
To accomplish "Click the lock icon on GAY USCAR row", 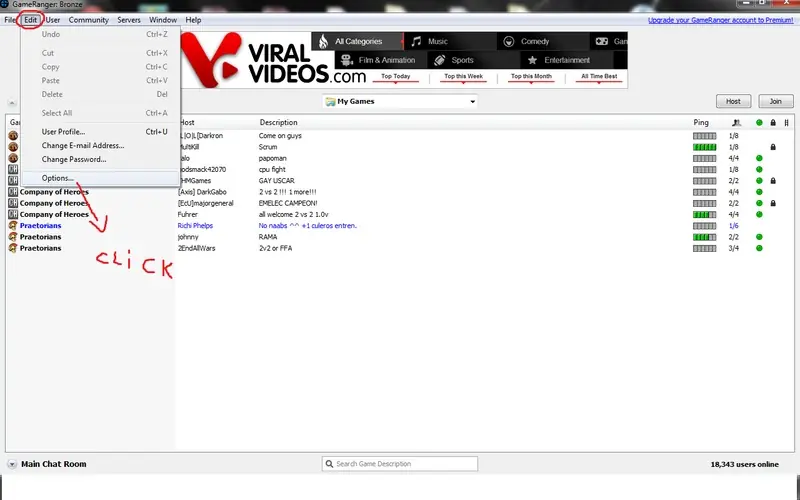I will click(773, 181).
